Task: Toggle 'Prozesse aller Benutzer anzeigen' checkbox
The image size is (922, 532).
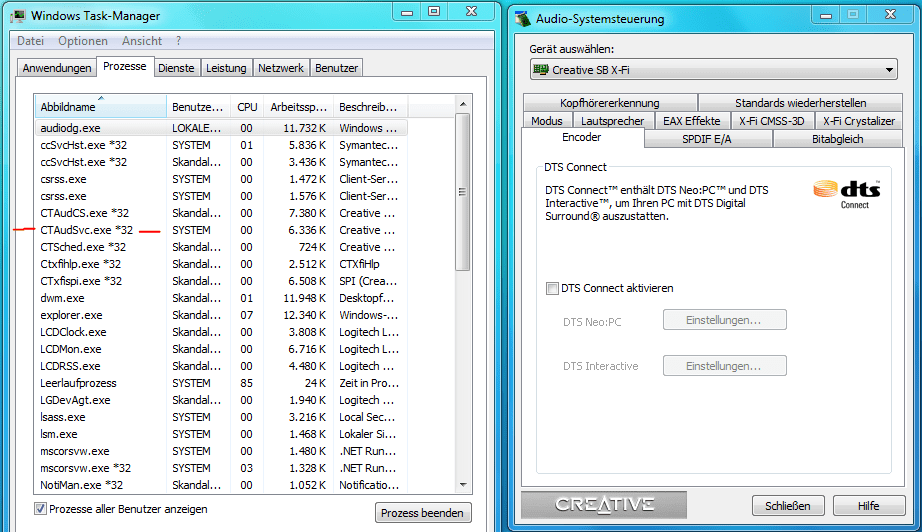Action: 41,509
